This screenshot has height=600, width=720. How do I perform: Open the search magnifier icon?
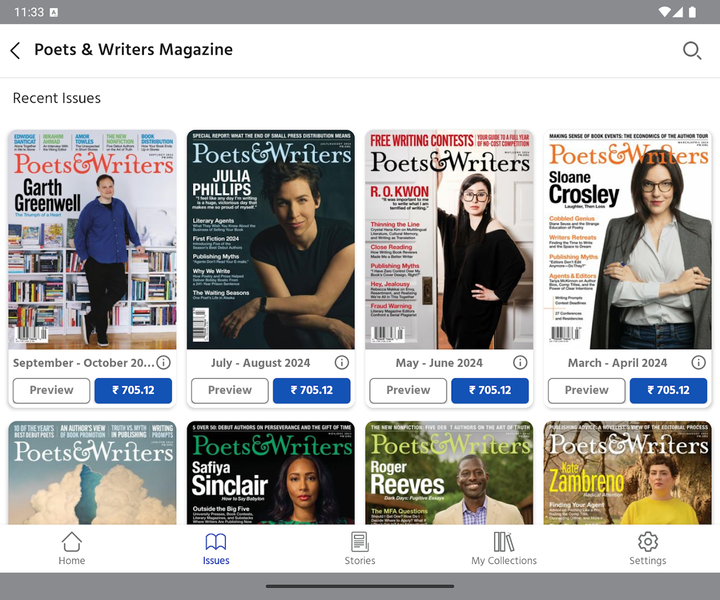692,50
